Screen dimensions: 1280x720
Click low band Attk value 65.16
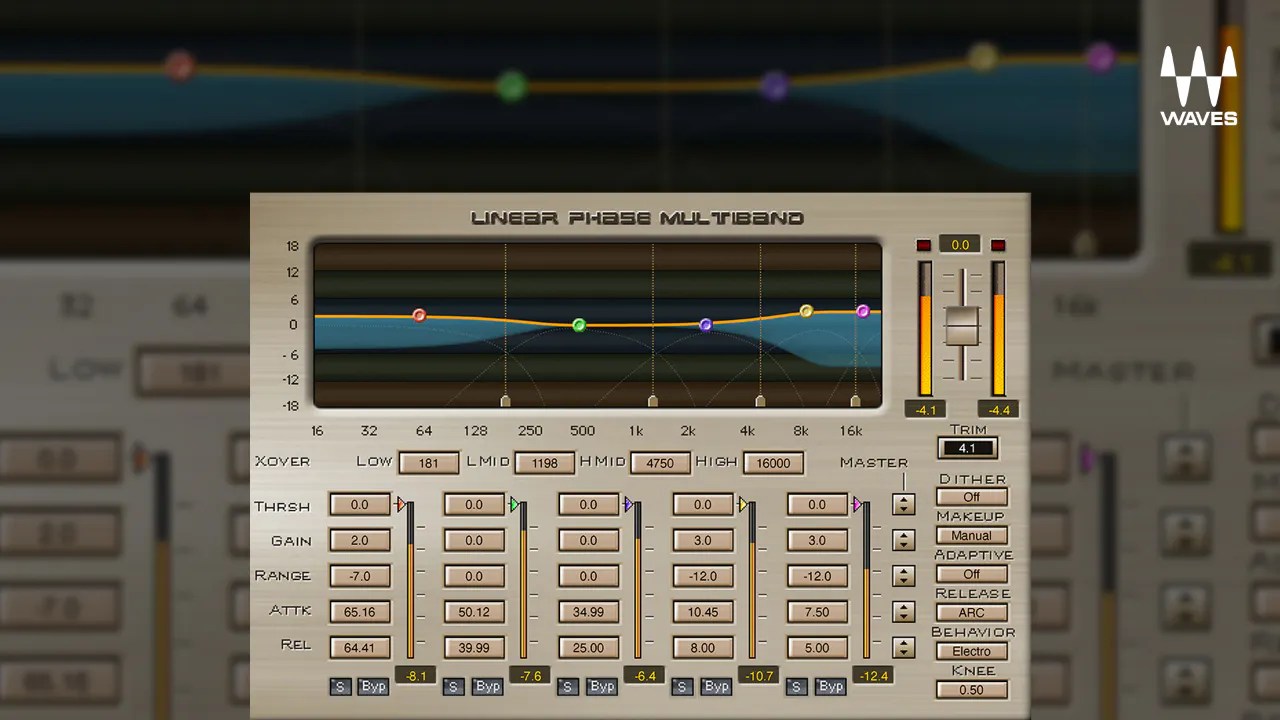(x=359, y=612)
